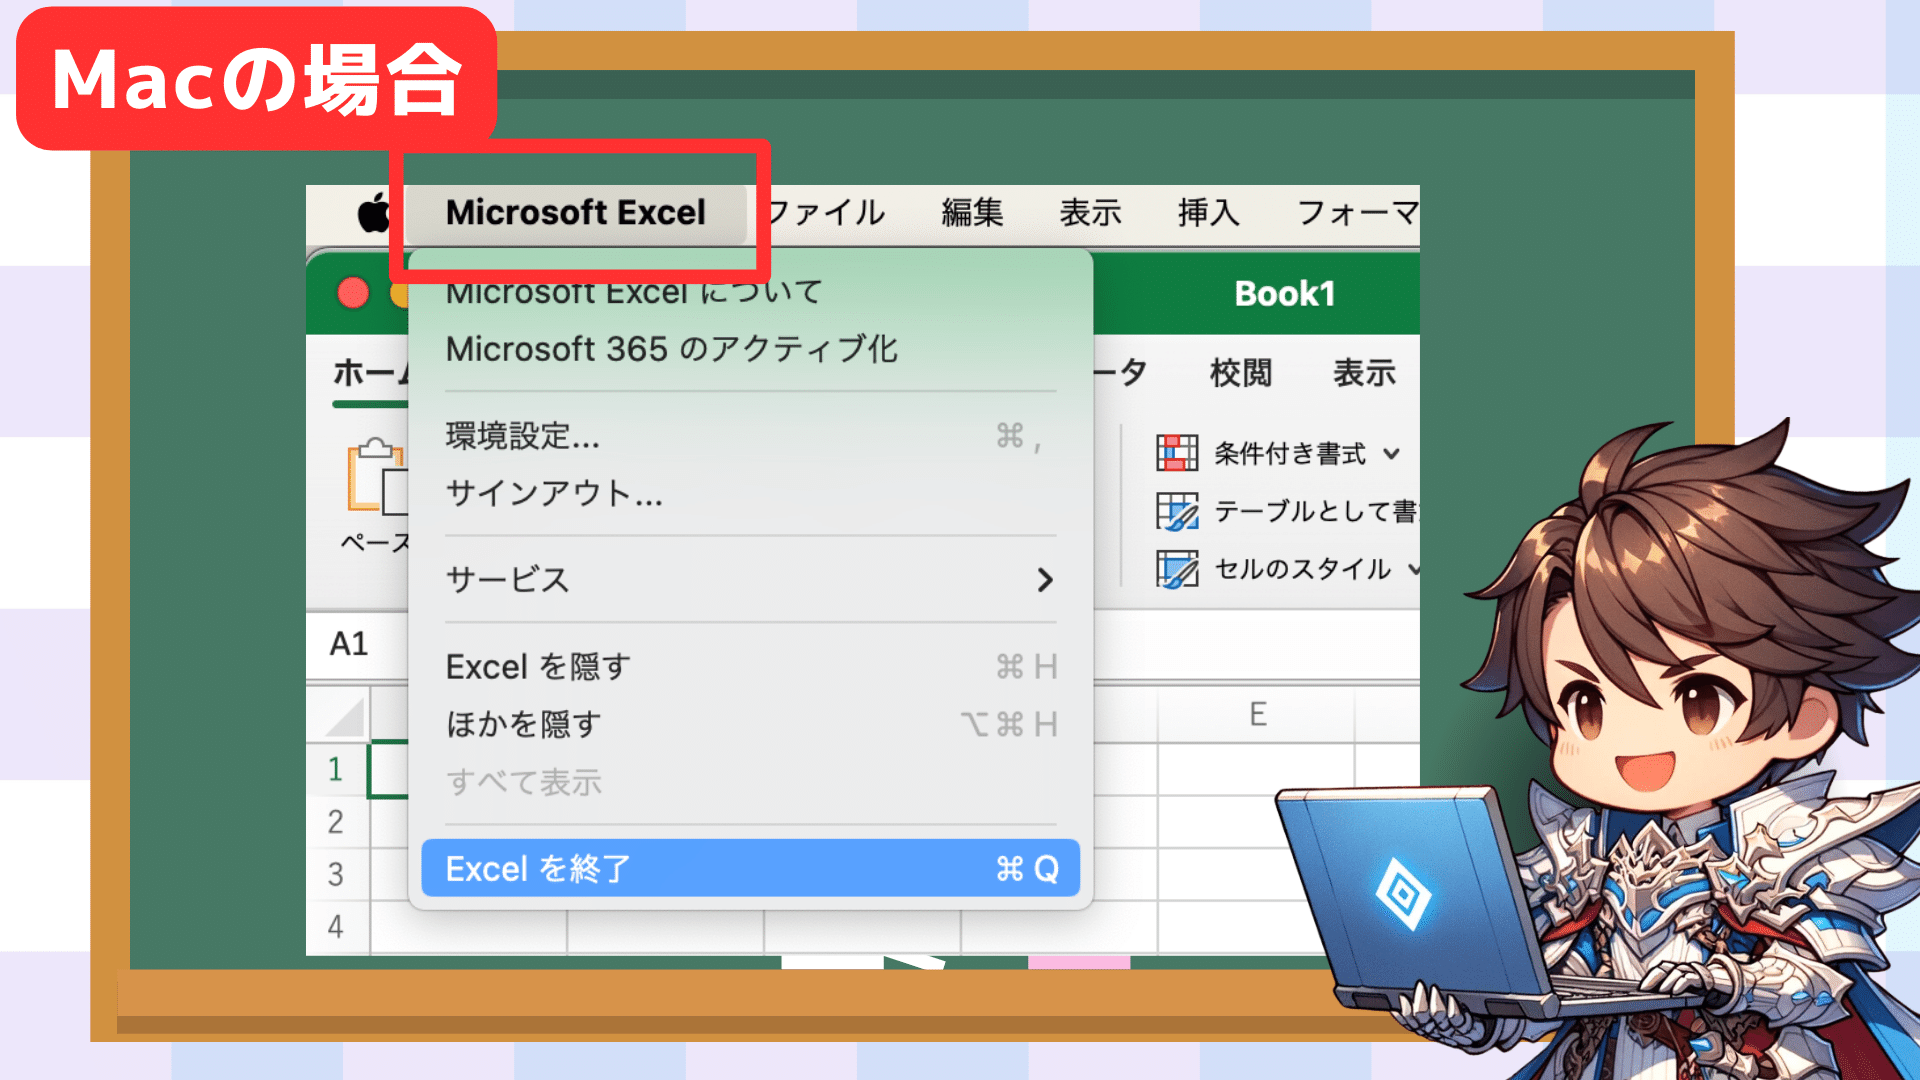The width and height of the screenshot is (1920, 1080).
Task: Open the 挿入 menu
Action: click(x=1208, y=213)
